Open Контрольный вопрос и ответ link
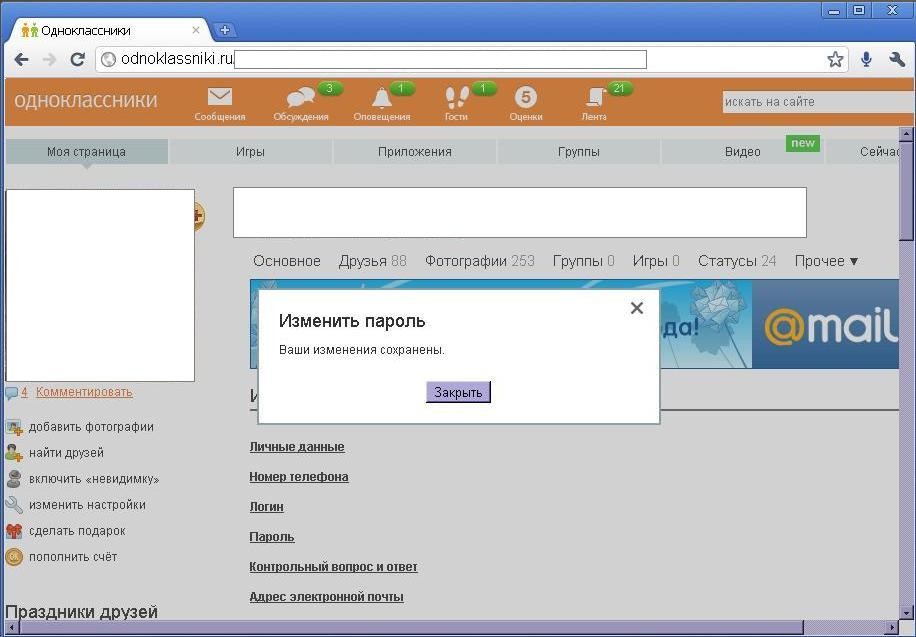The image size is (916, 637). [x=333, y=567]
